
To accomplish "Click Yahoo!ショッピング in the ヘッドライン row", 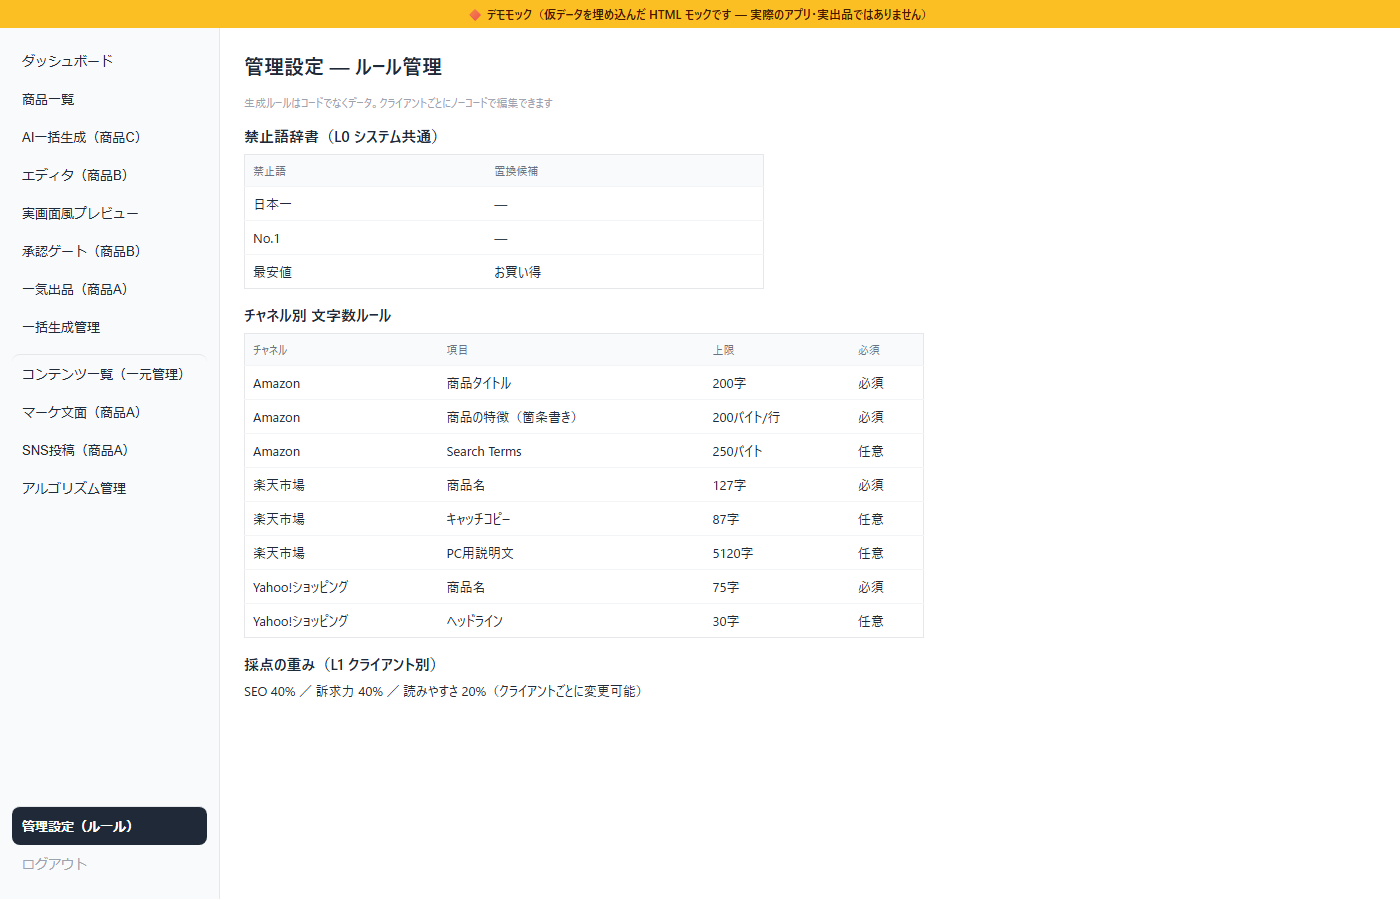I will point(301,621).
